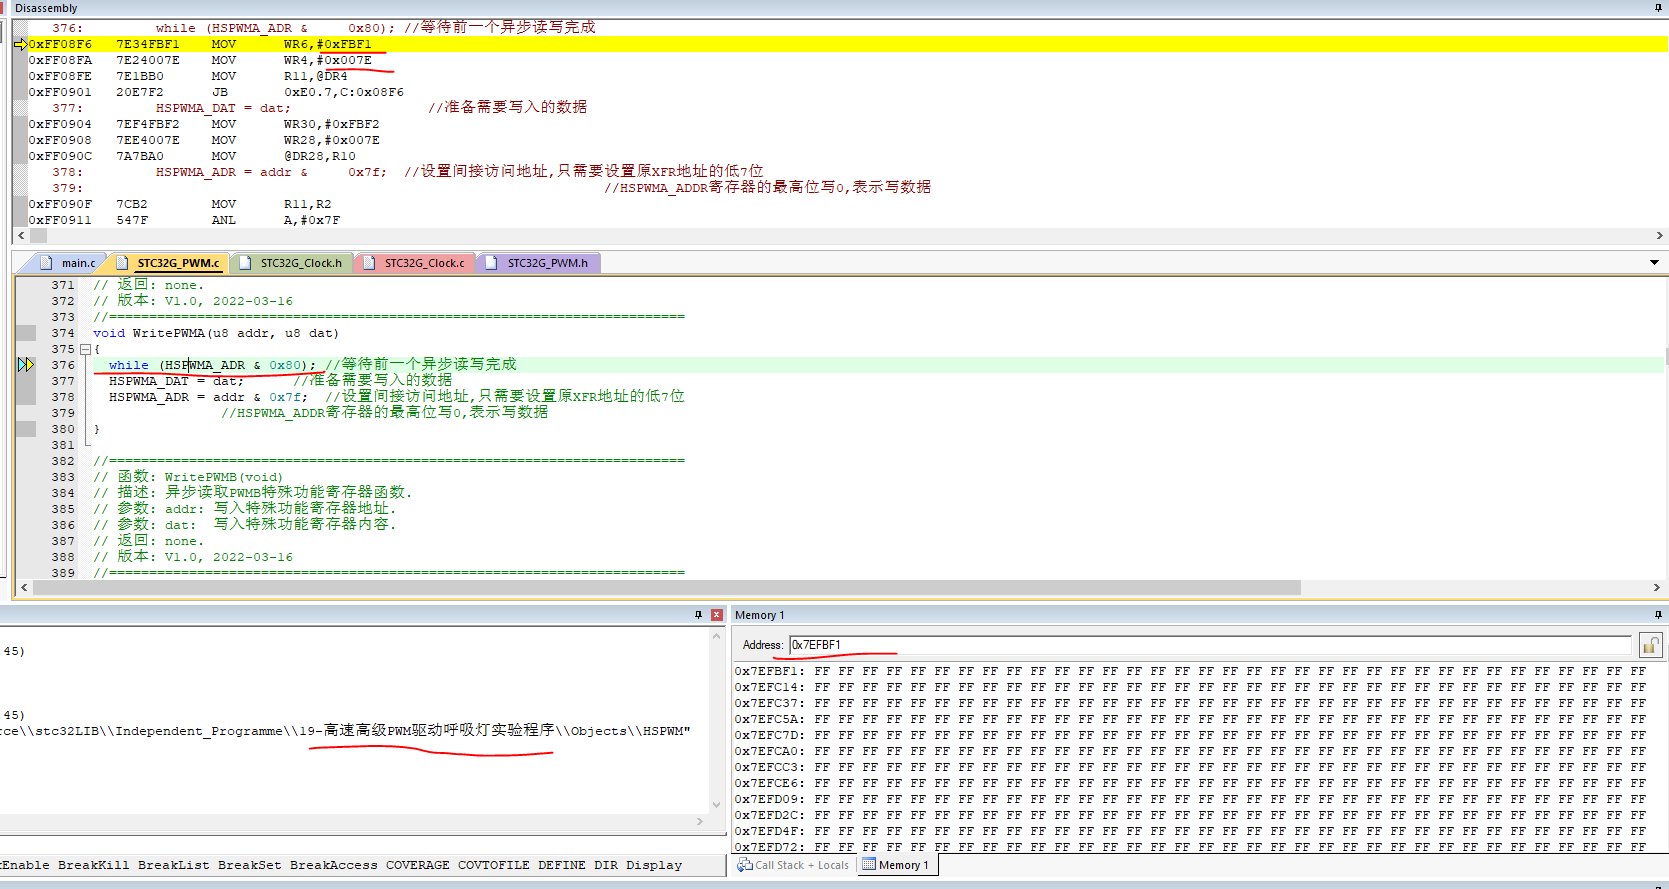The height and width of the screenshot is (889, 1669).
Task: Click the HSPWMA_DAT = dat; statement in the source editor
Action: [x=176, y=381]
